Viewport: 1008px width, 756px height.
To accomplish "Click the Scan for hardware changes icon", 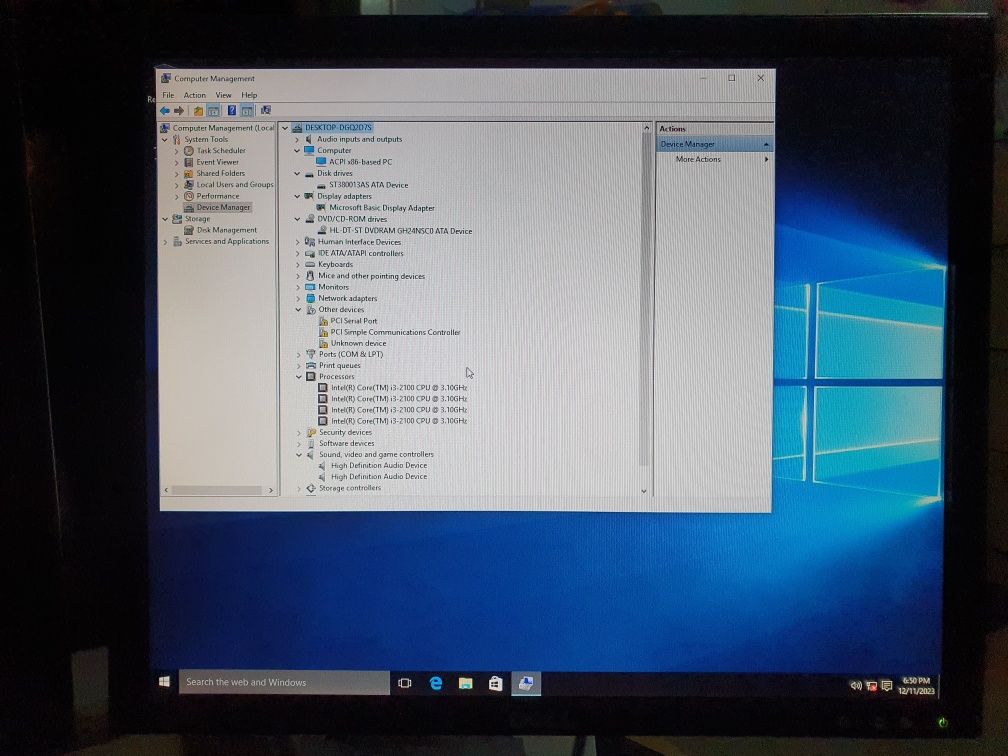I will pos(266,111).
